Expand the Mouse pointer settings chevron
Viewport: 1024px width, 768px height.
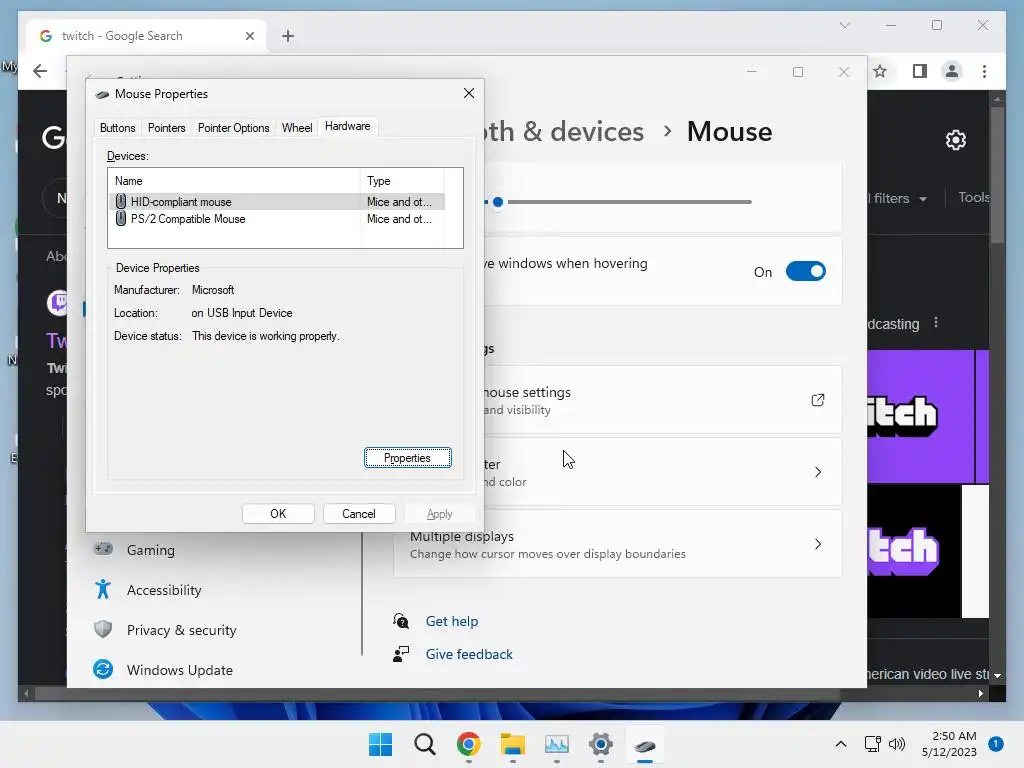(818, 472)
